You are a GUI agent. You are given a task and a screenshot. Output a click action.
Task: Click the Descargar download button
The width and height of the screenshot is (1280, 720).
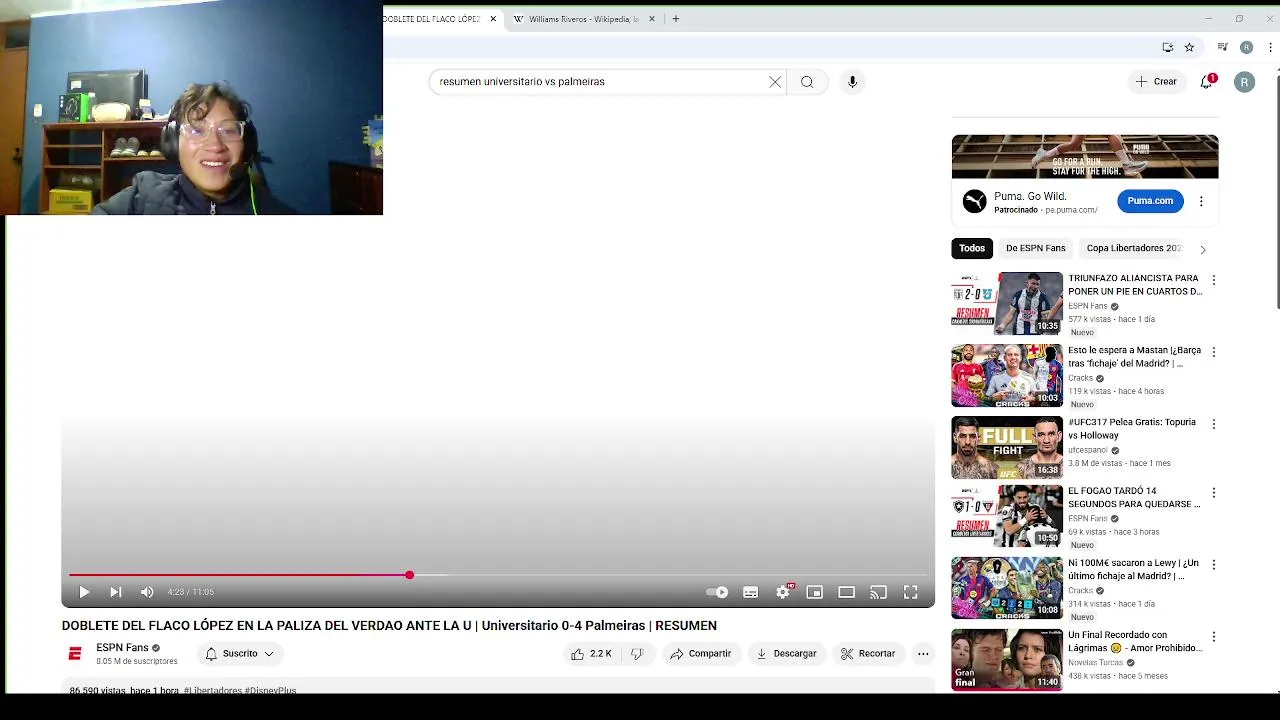tap(786, 654)
